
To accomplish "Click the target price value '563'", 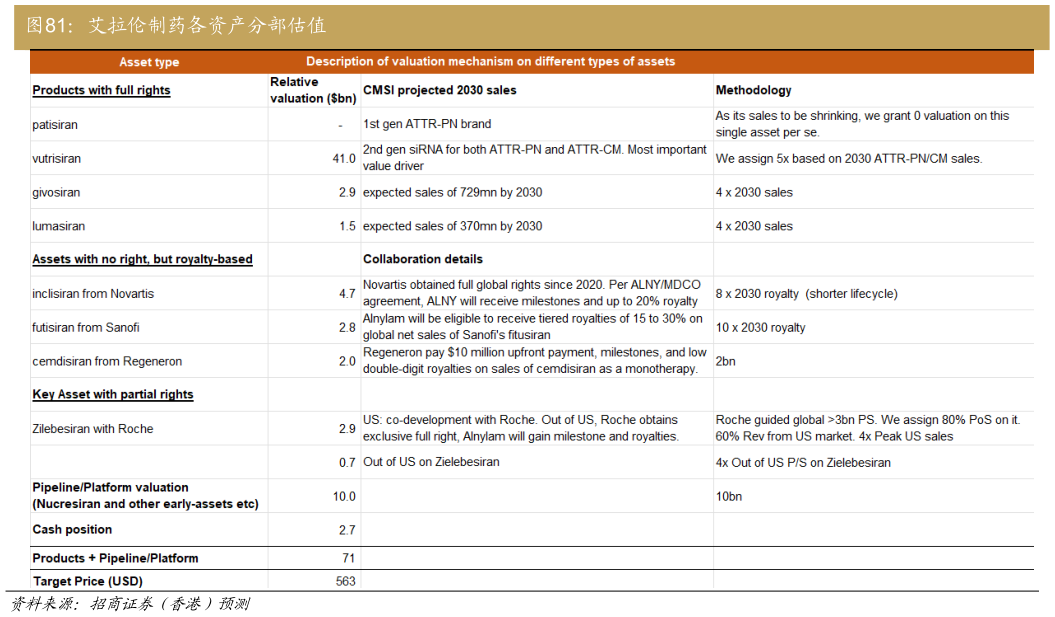I will point(346,581).
